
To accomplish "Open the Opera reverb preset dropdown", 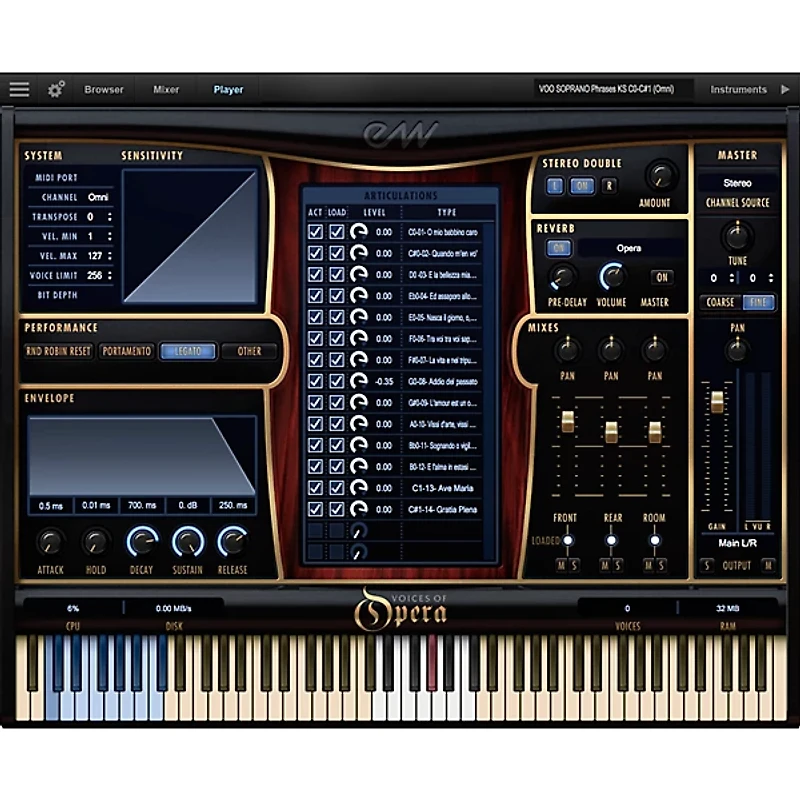I will [628, 248].
